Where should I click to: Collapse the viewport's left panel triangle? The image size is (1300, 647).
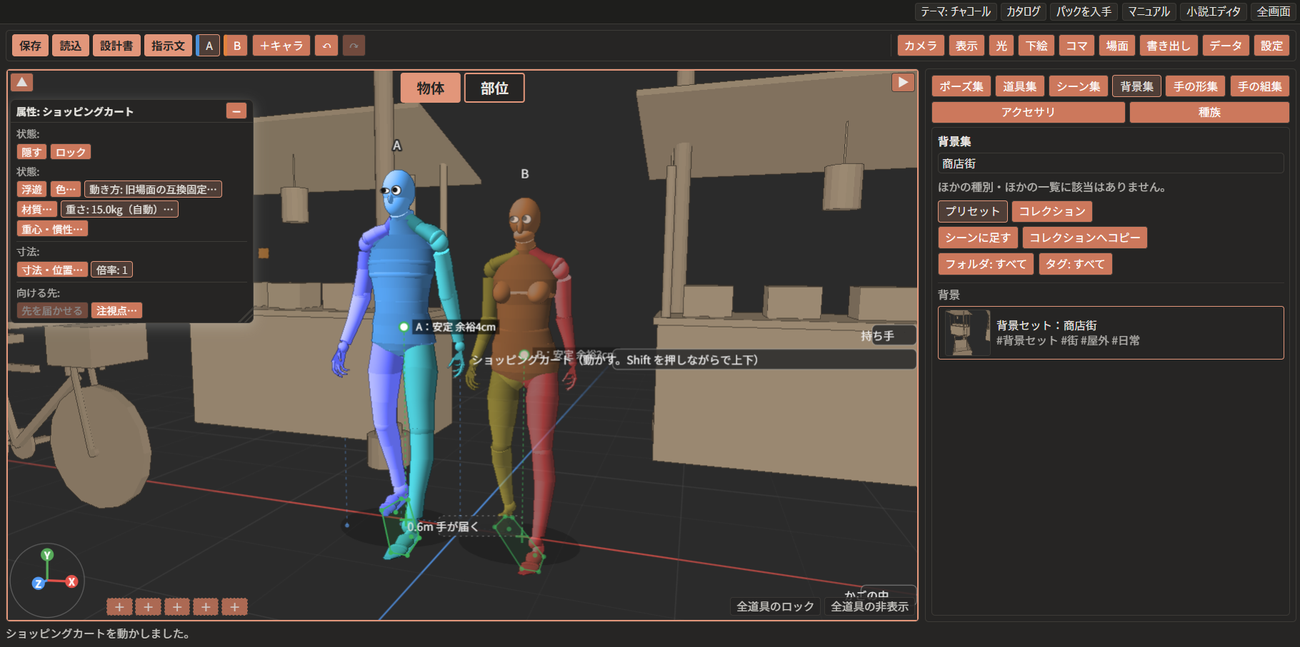coord(22,82)
